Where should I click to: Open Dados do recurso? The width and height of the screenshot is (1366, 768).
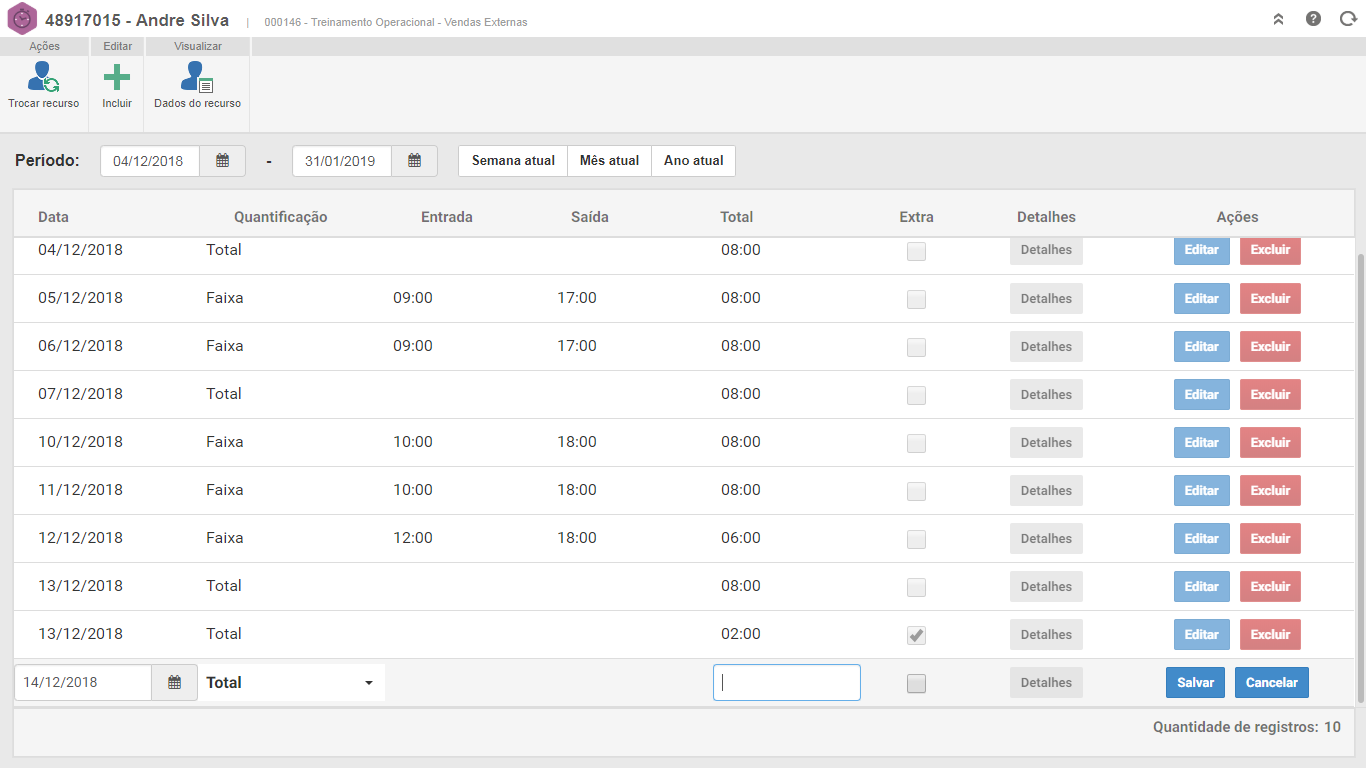(197, 78)
